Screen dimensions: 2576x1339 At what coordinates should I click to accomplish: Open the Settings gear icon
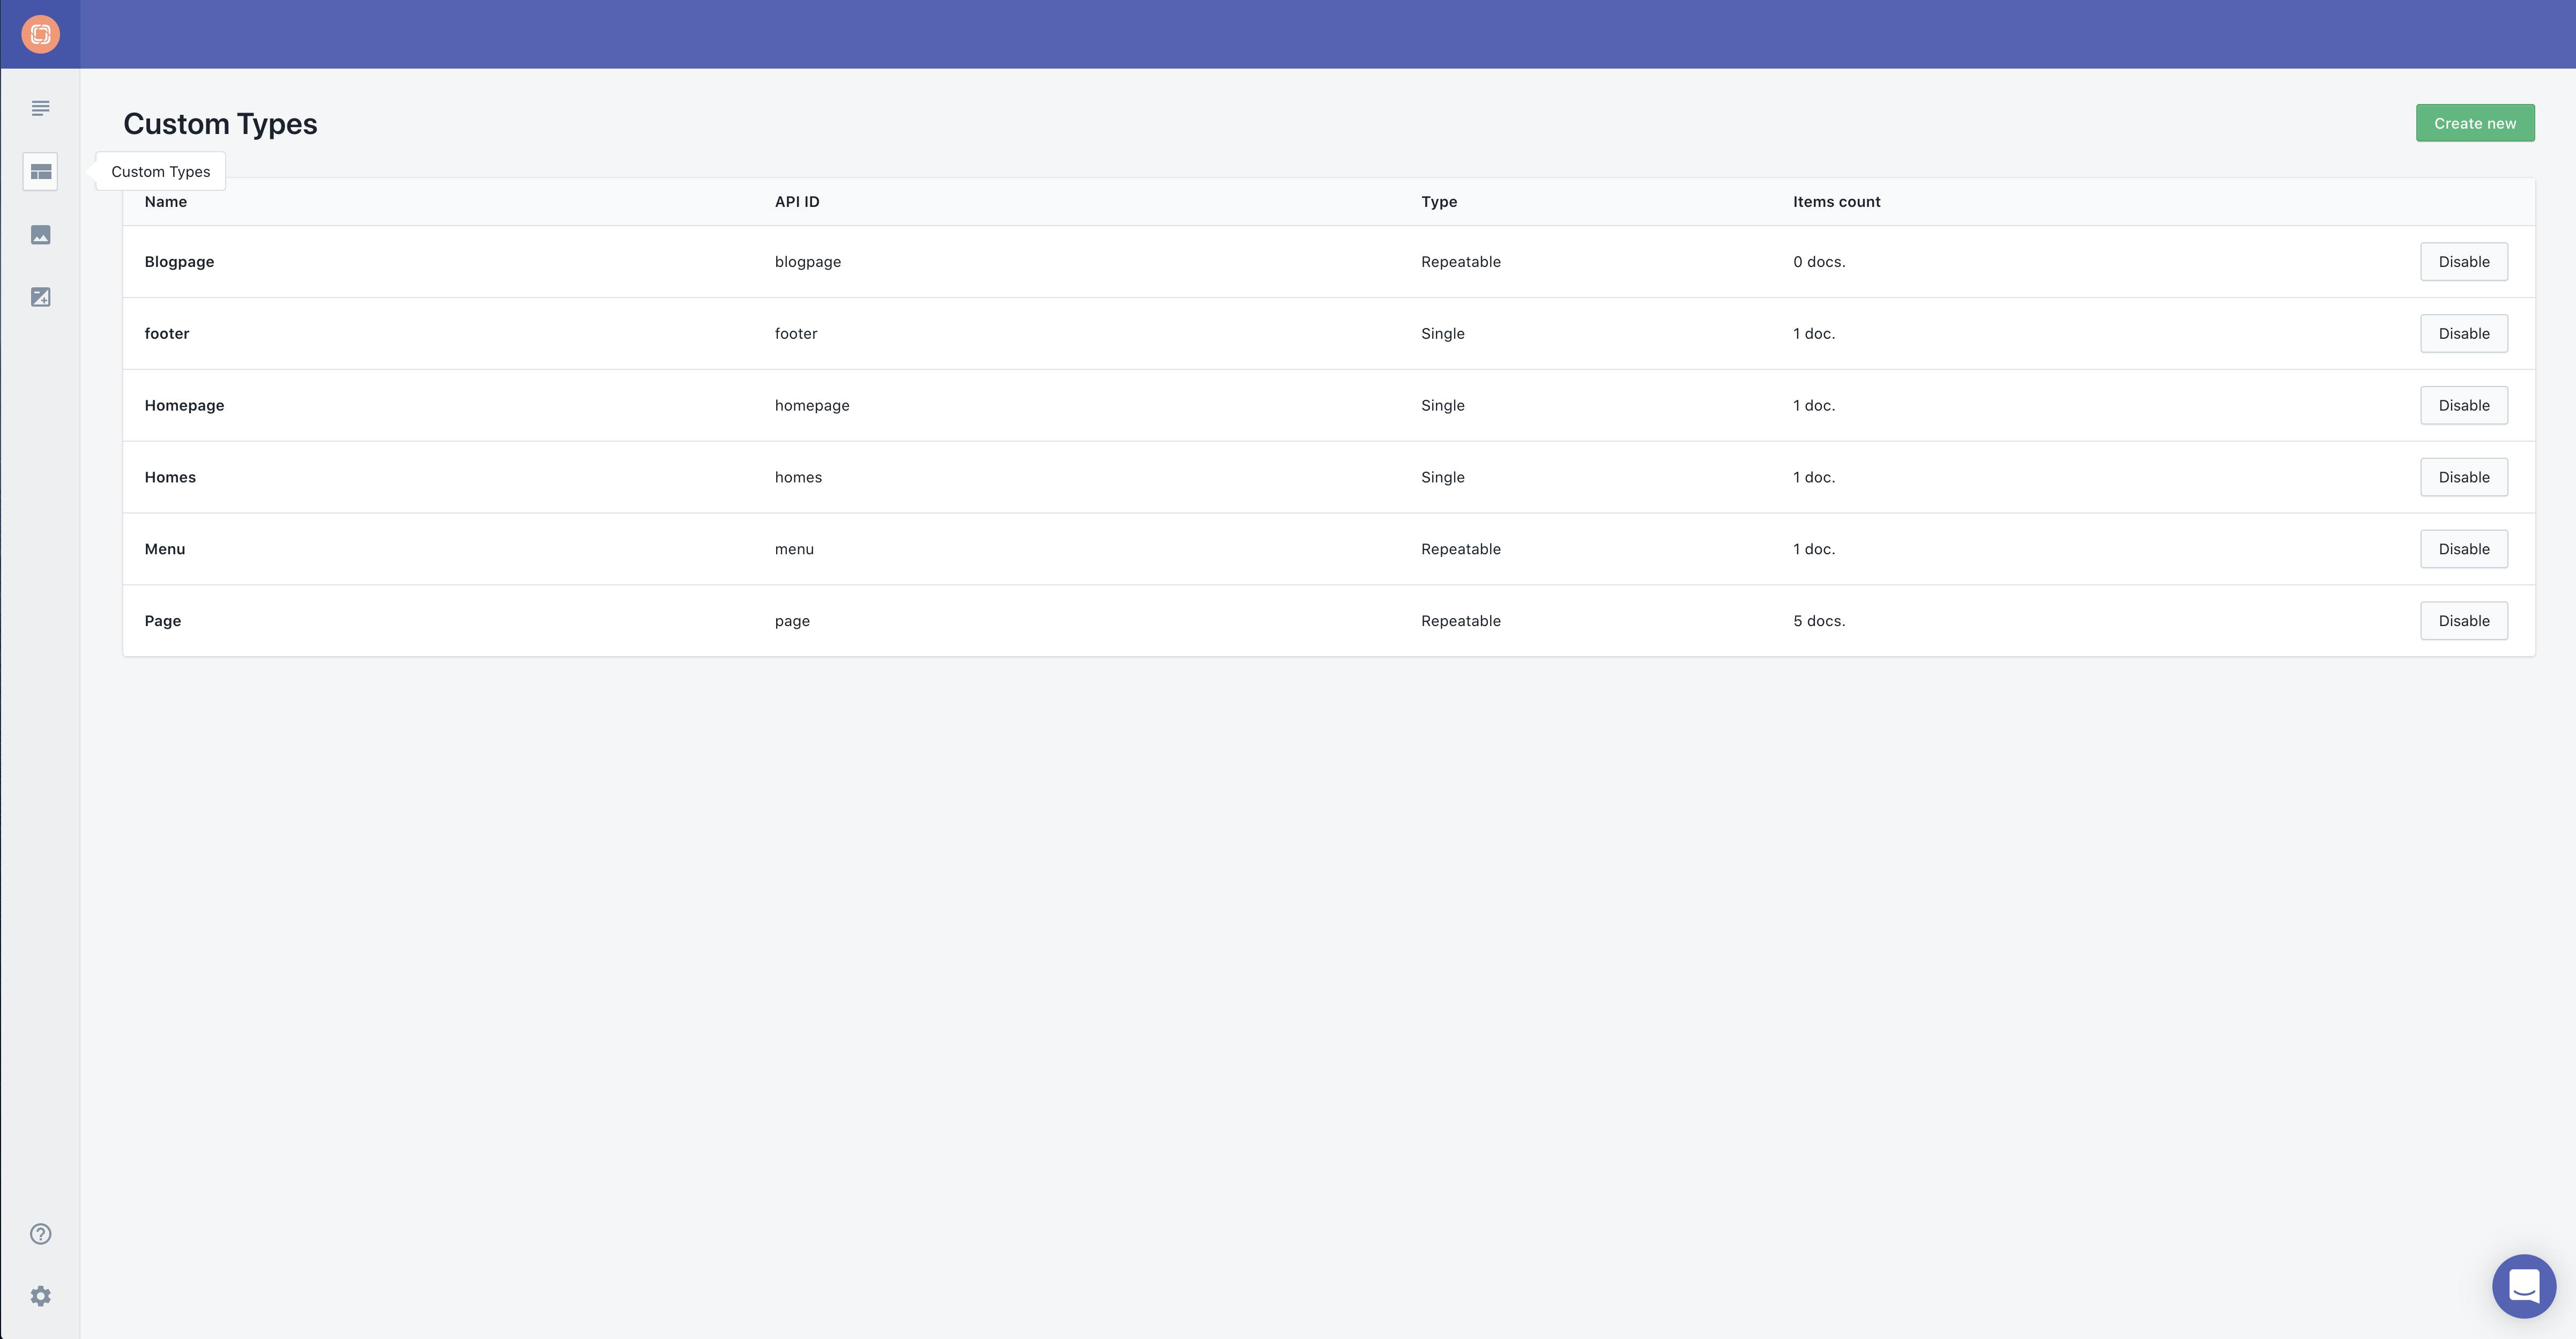click(40, 1296)
